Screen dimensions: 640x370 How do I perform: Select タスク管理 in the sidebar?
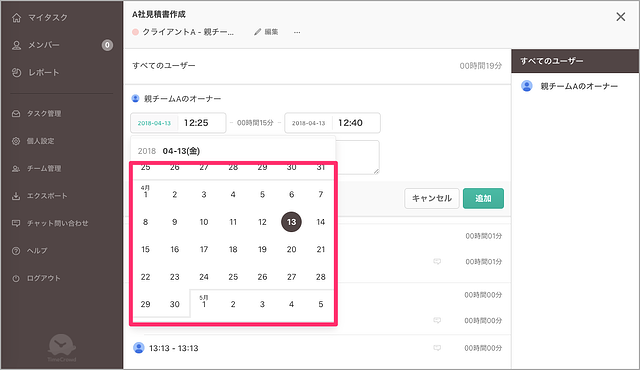pyautogui.click(x=44, y=113)
